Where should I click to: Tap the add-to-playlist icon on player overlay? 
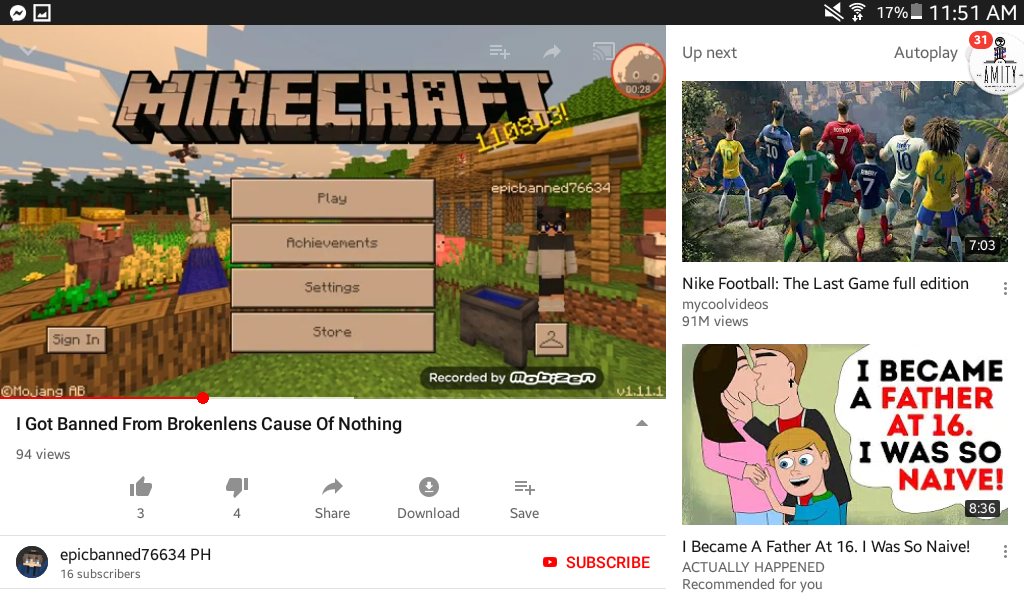point(500,51)
